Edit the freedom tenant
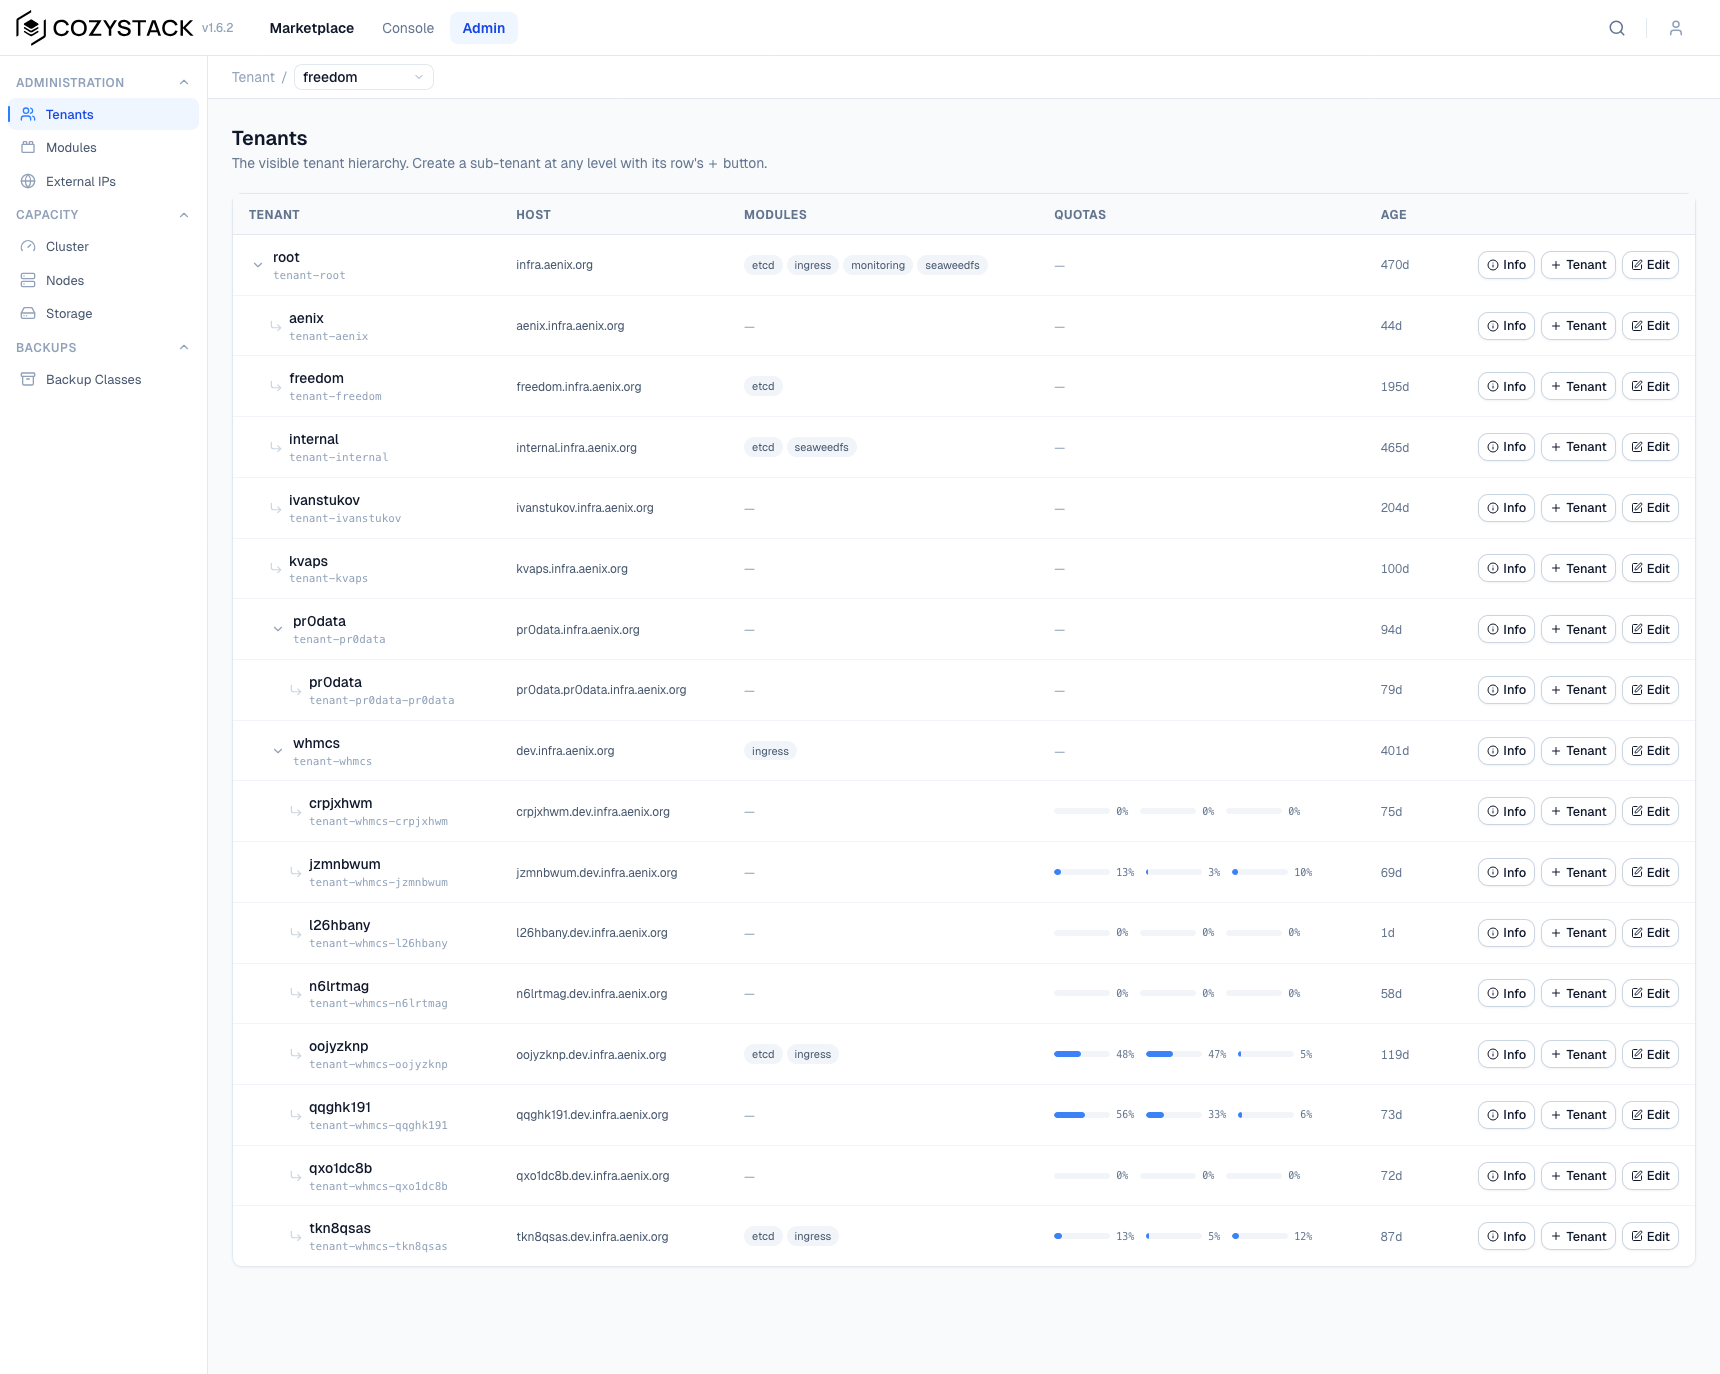Image resolution: width=1720 pixels, height=1374 pixels. pyautogui.click(x=1650, y=386)
